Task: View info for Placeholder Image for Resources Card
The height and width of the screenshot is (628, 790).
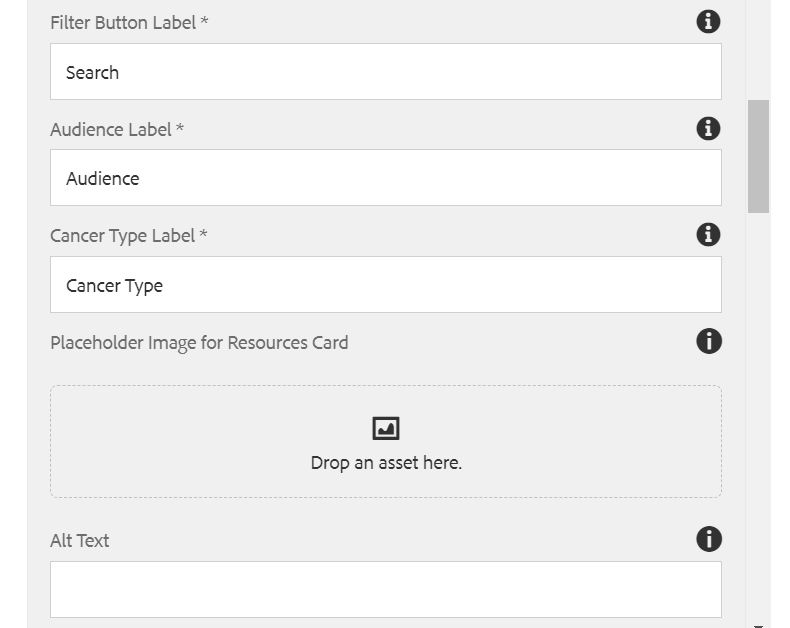Action: tap(709, 342)
